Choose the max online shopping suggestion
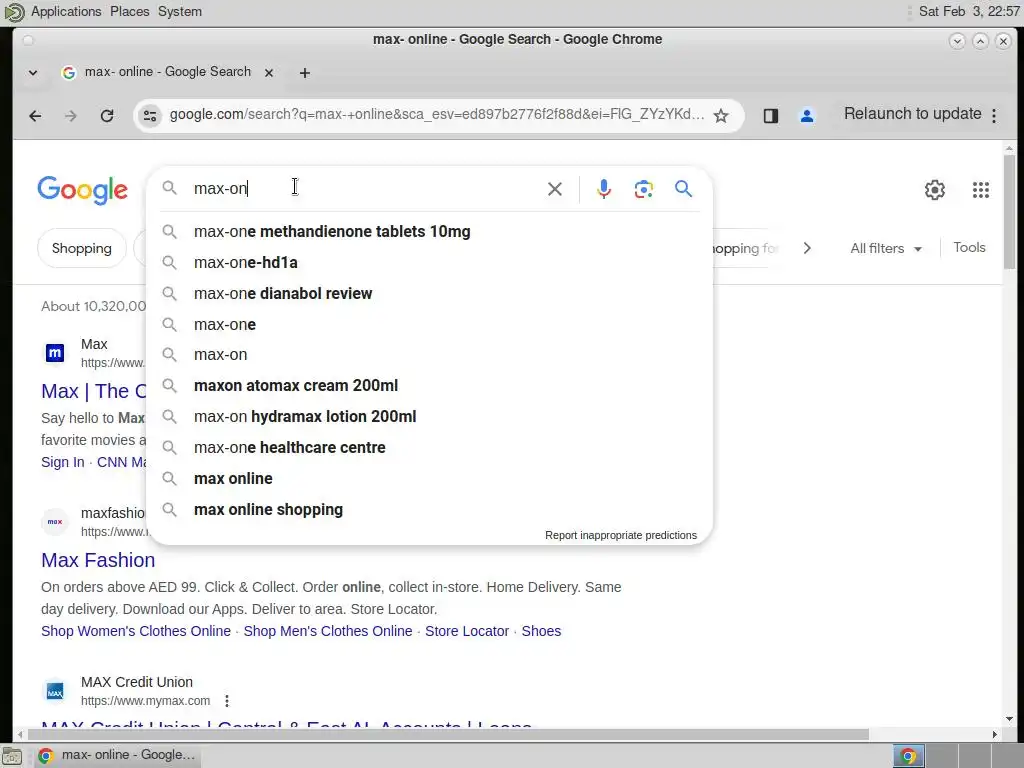Image resolution: width=1024 pixels, height=768 pixels. (430, 510)
